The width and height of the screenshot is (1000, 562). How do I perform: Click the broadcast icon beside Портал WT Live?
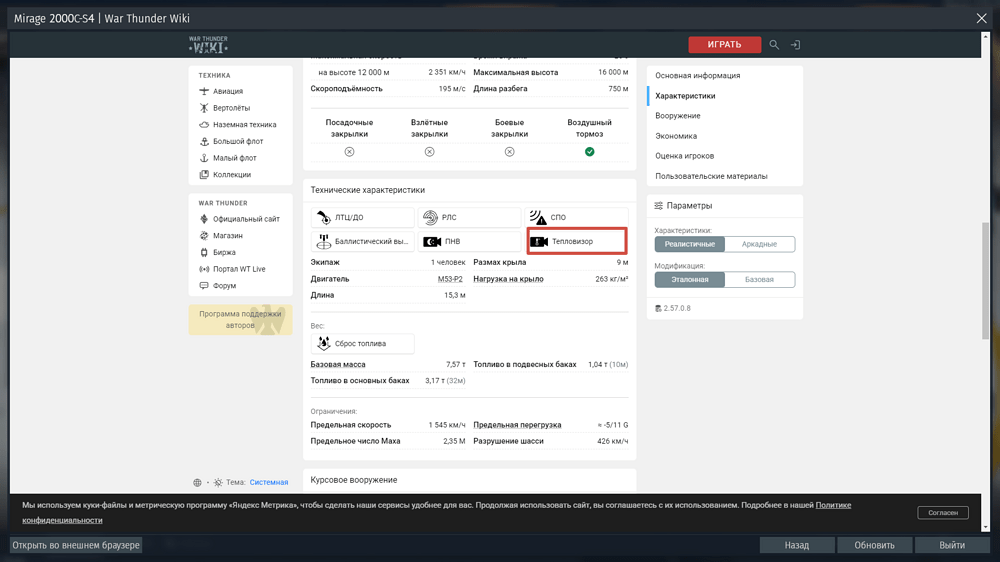pos(204,269)
